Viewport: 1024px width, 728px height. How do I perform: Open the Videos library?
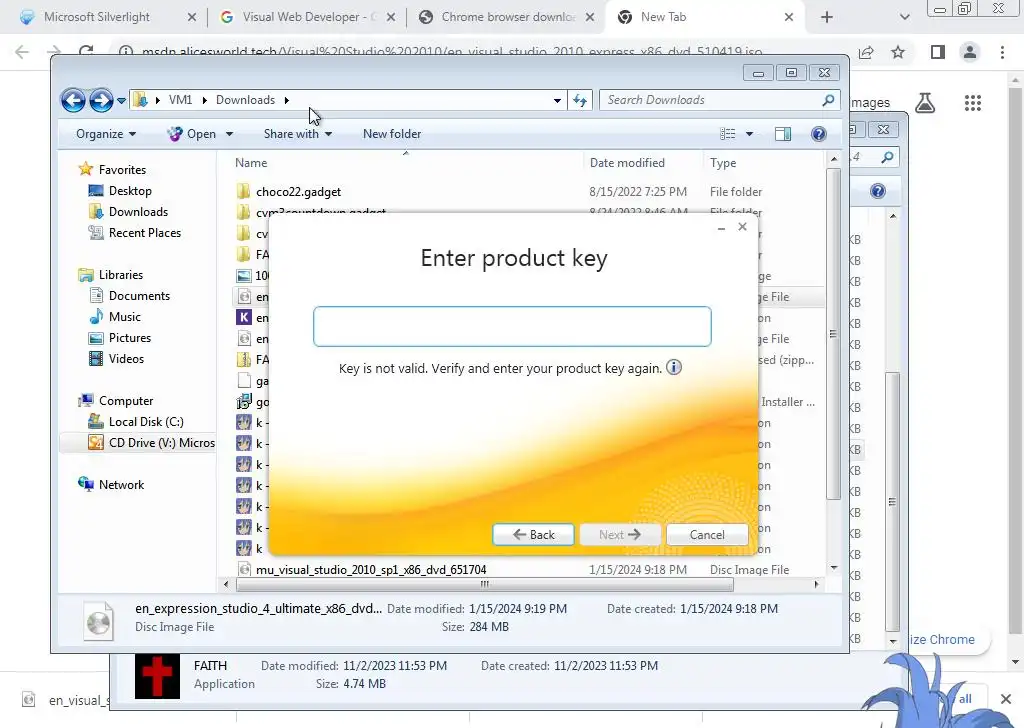point(126,358)
